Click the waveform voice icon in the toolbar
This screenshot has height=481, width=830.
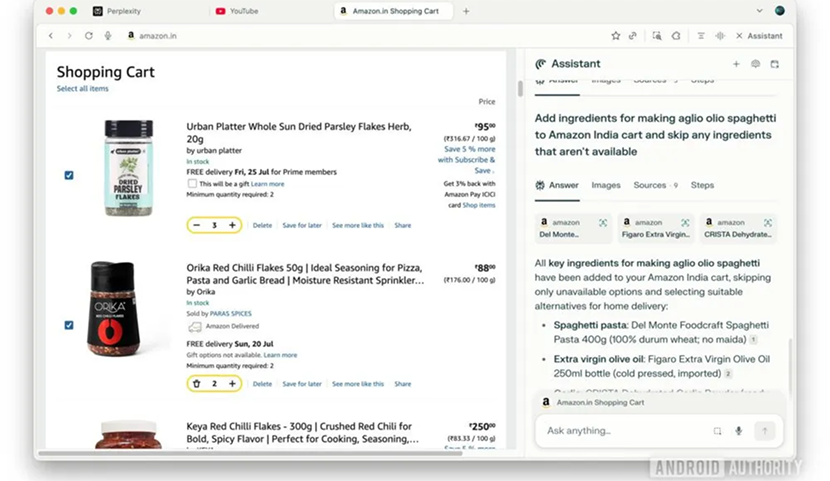pyautogui.click(x=720, y=36)
